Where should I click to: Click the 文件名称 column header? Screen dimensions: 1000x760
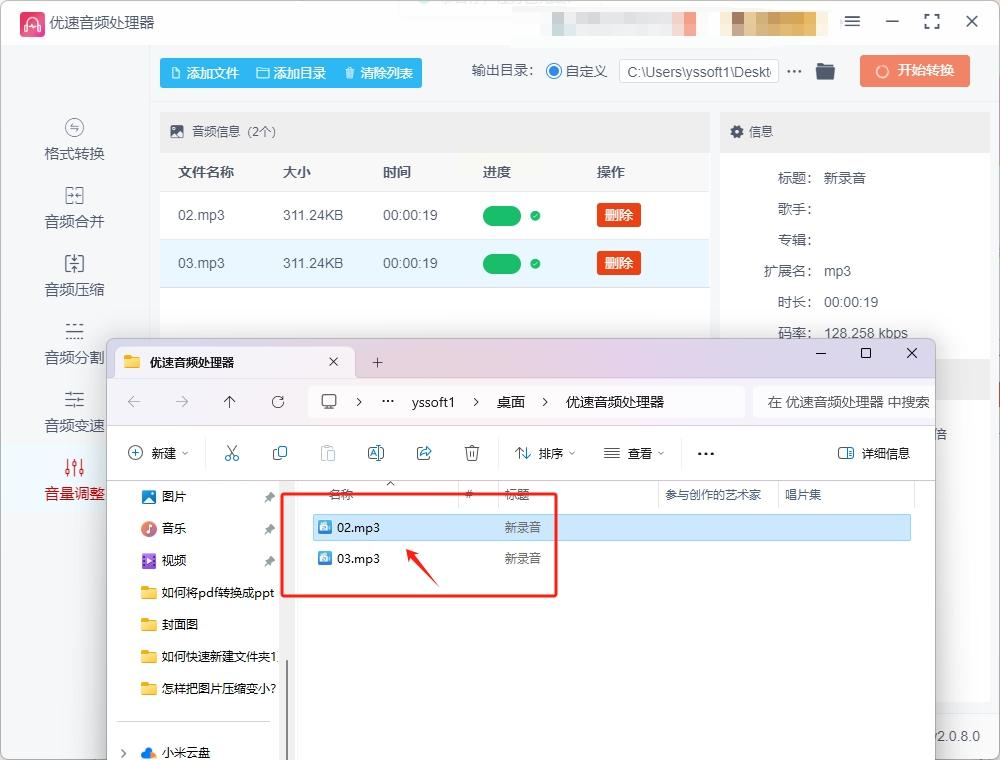pos(206,172)
